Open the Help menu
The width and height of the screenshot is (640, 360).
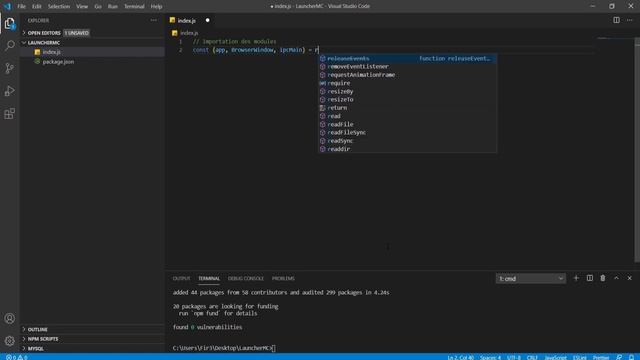pyautogui.click(x=156, y=7)
